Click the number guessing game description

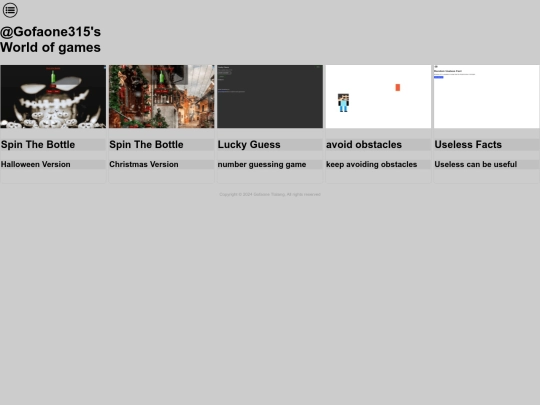tap(262, 164)
